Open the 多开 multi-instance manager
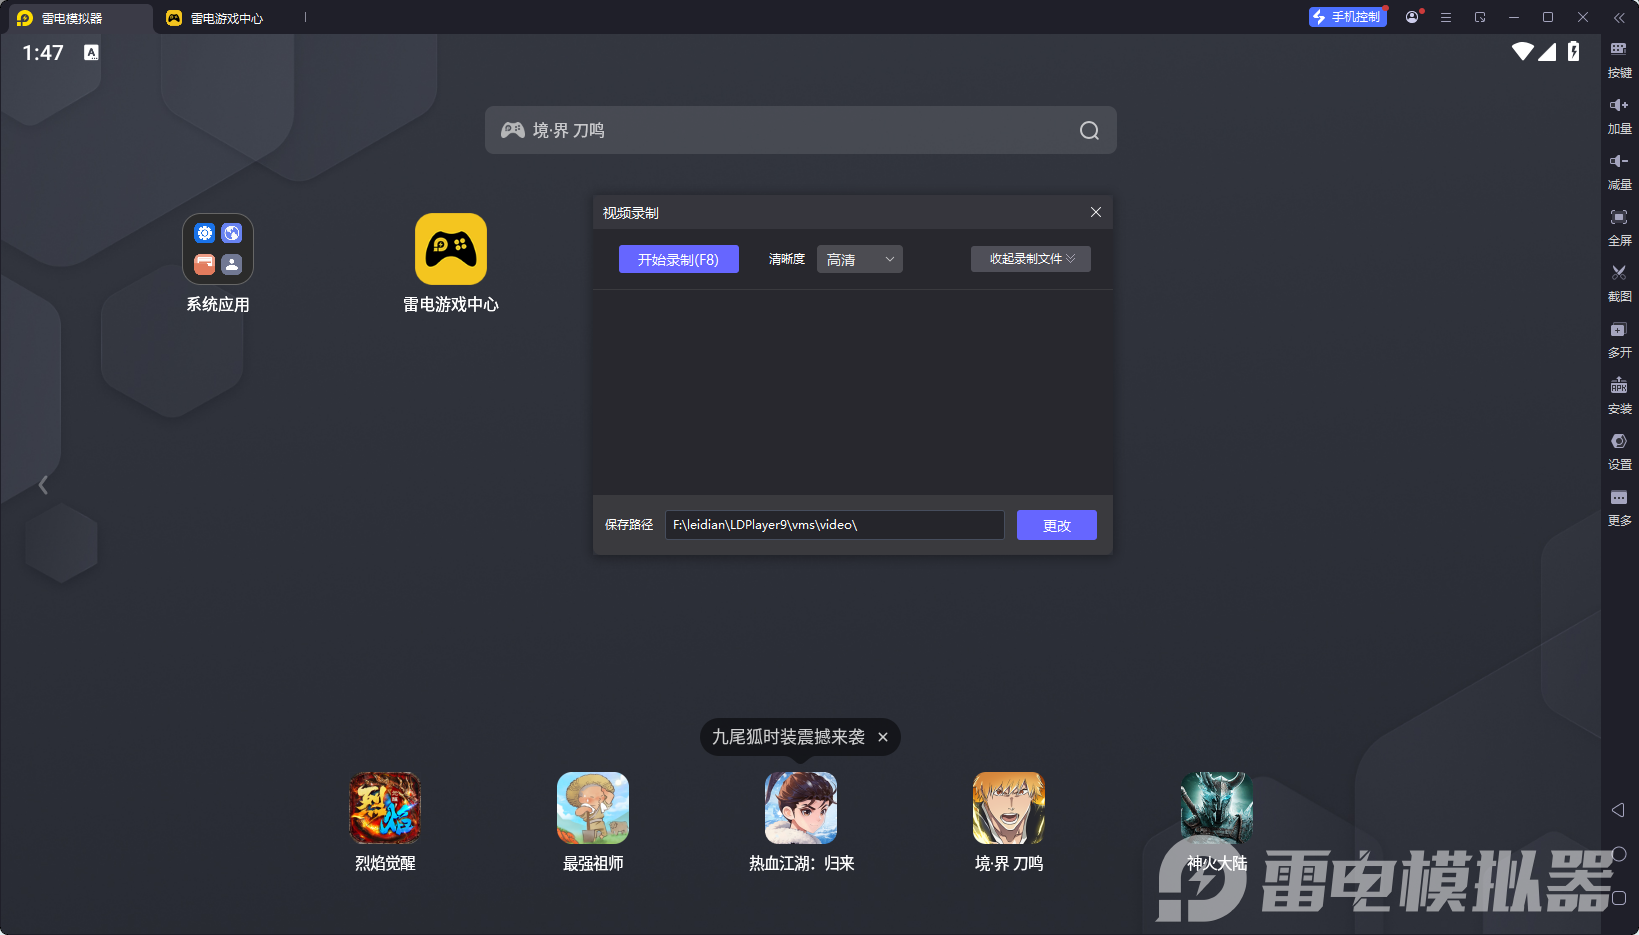Screen dimensions: 1639x935 pyautogui.click(x=1619, y=339)
